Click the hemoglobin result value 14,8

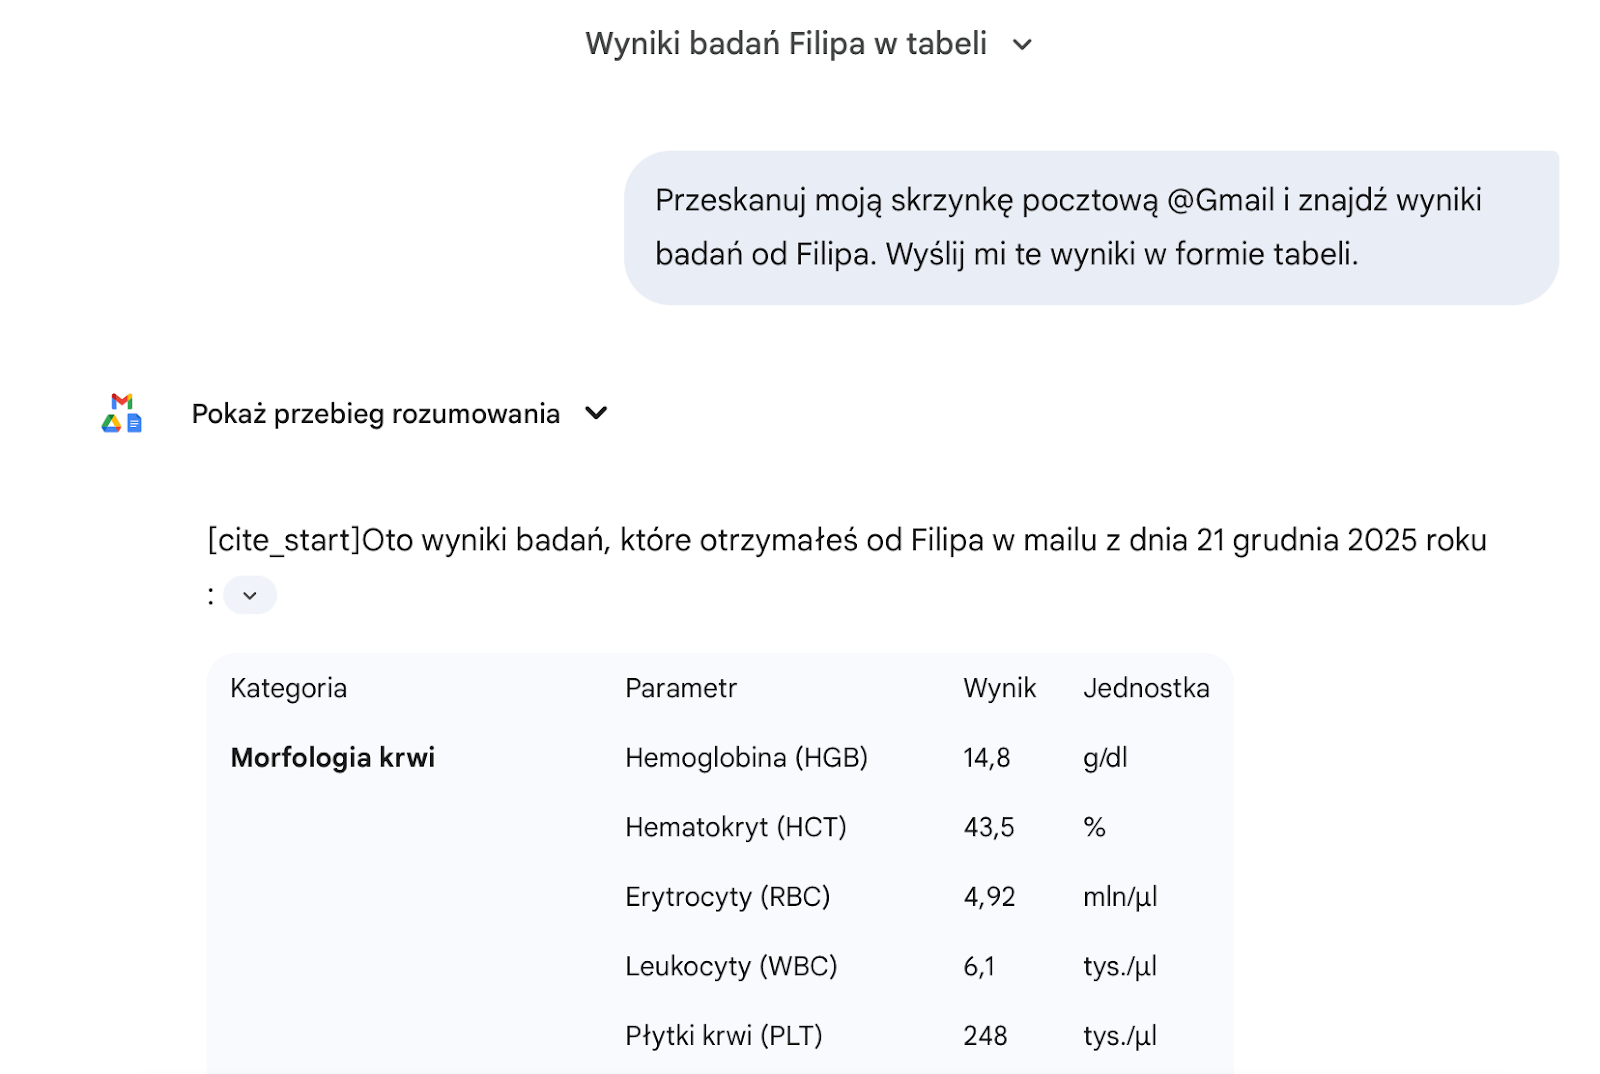click(x=986, y=758)
